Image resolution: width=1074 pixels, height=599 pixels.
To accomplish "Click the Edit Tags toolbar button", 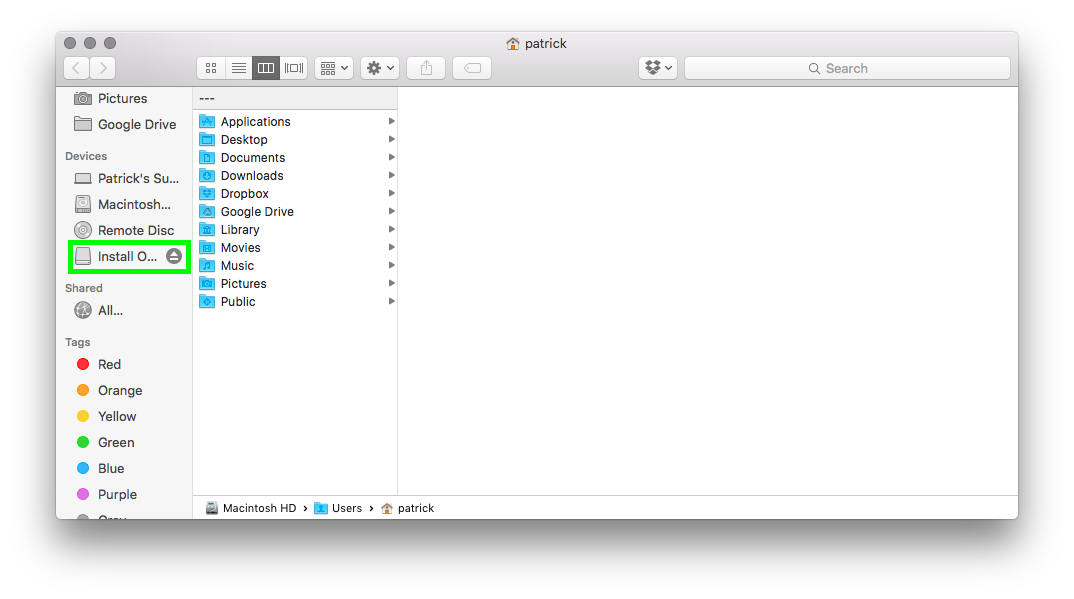I will (x=472, y=68).
